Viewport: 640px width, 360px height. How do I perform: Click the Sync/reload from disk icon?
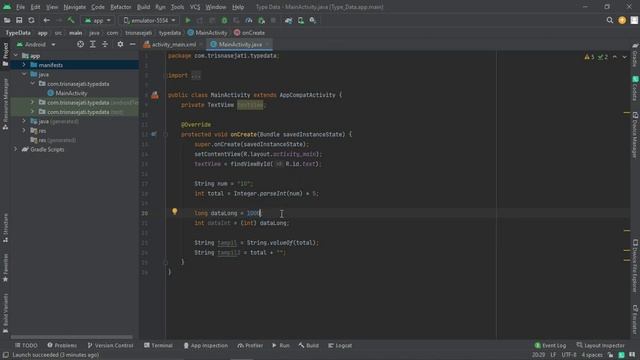point(31,20)
